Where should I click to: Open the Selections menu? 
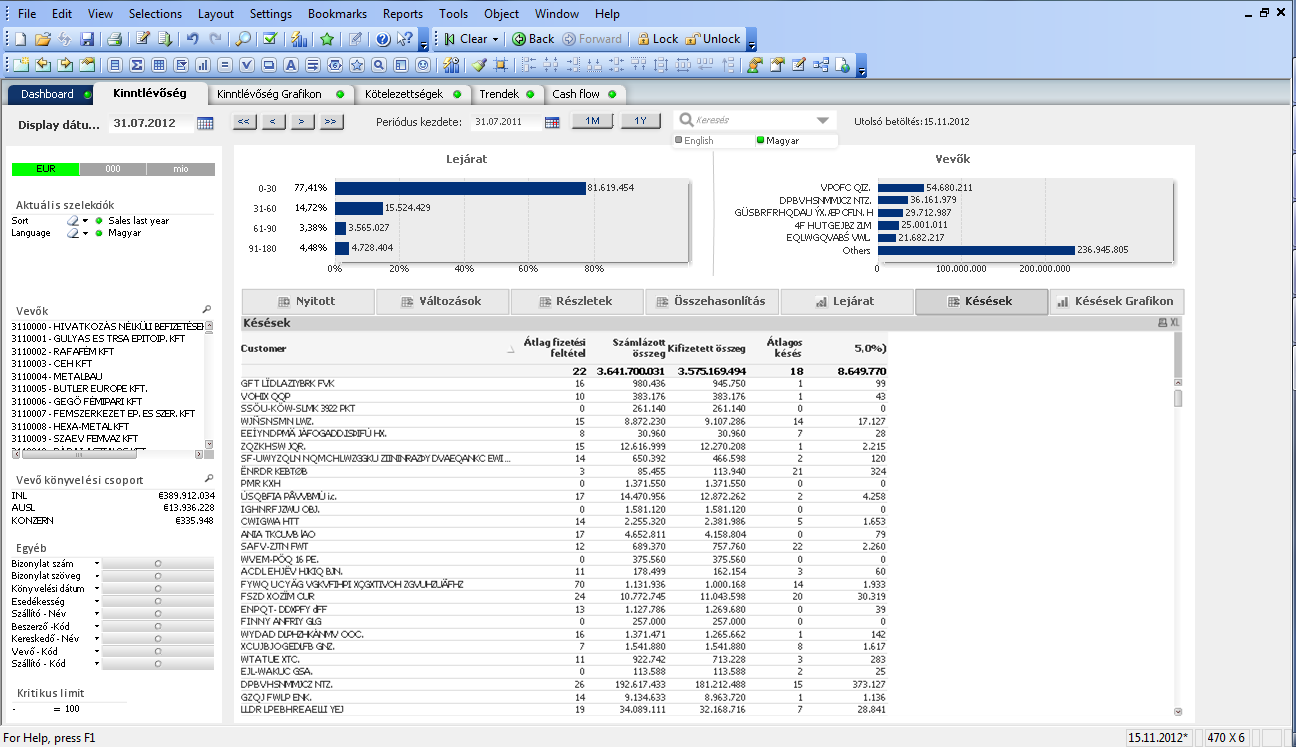coord(155,14)
